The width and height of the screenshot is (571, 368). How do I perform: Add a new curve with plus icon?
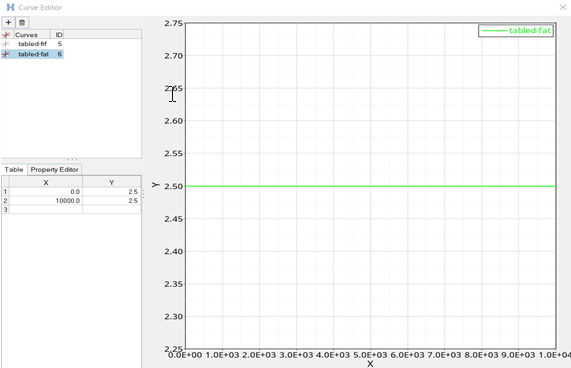click(8, 23)
